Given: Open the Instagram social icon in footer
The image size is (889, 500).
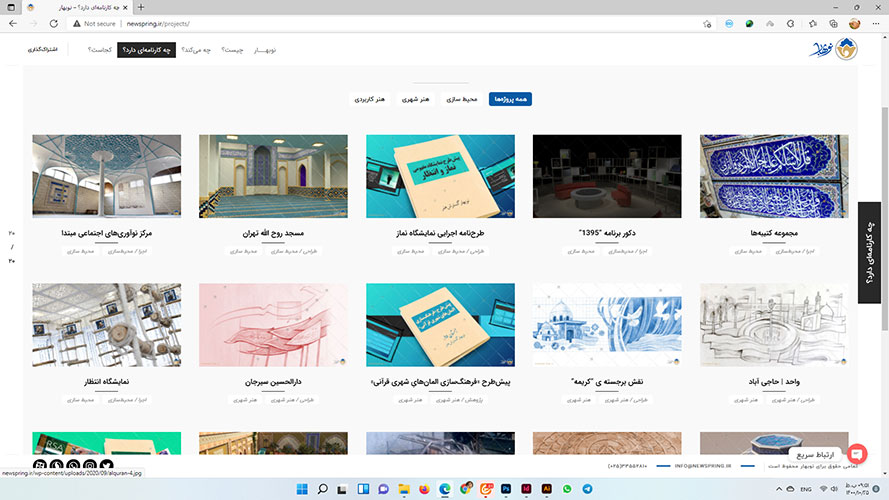Looking at the screenshot, I should tap(90, 465).
